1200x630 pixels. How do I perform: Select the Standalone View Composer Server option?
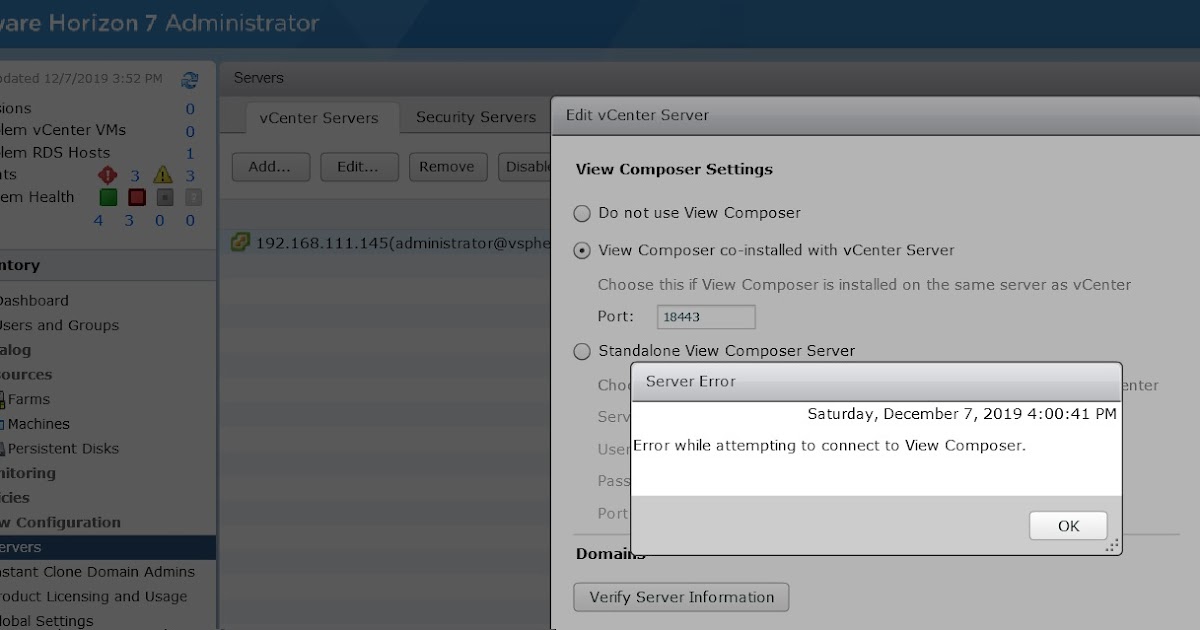[581, 351]
